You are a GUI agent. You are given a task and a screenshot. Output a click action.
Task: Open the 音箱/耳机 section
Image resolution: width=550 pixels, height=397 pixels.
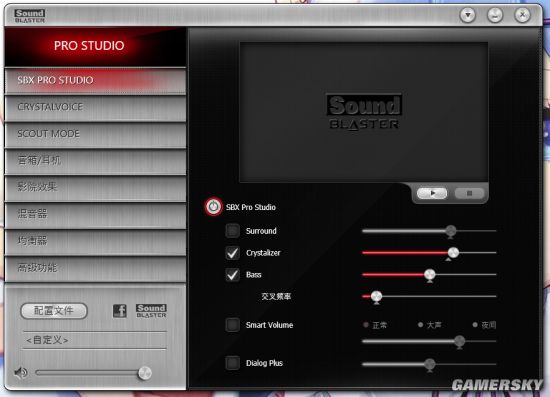tap(95, 161)
